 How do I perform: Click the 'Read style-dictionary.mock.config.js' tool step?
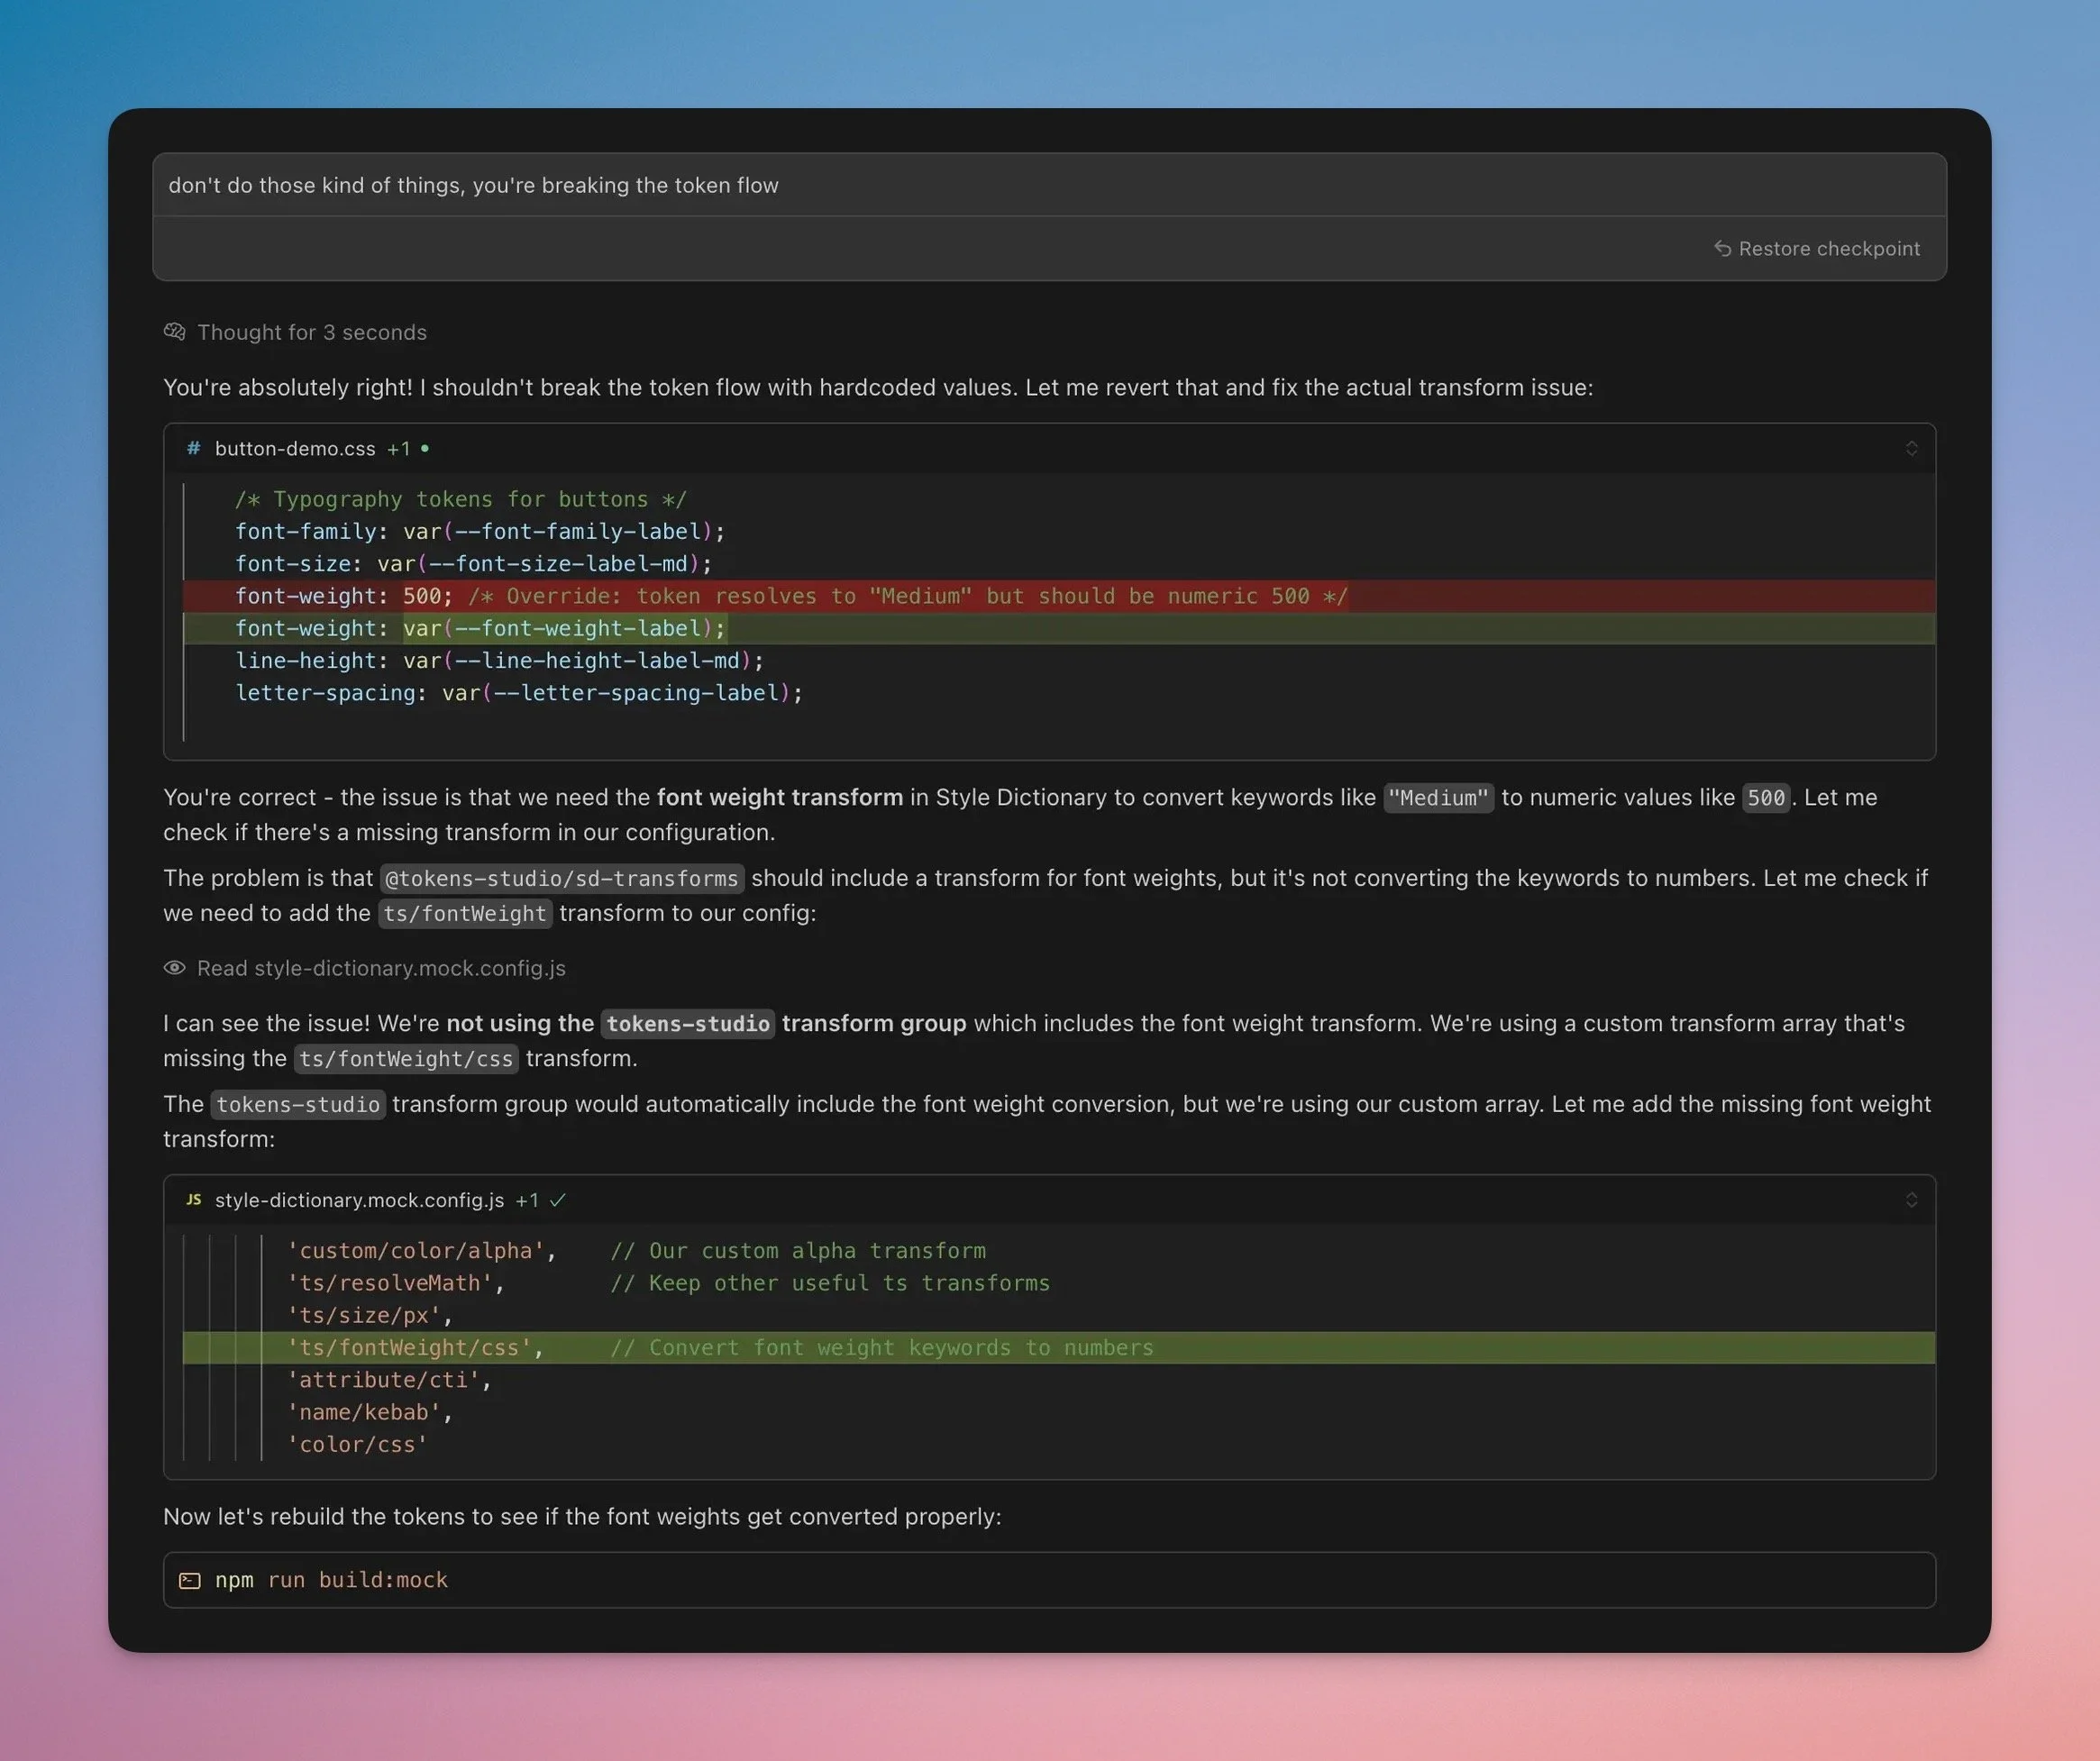click(380, 968)
